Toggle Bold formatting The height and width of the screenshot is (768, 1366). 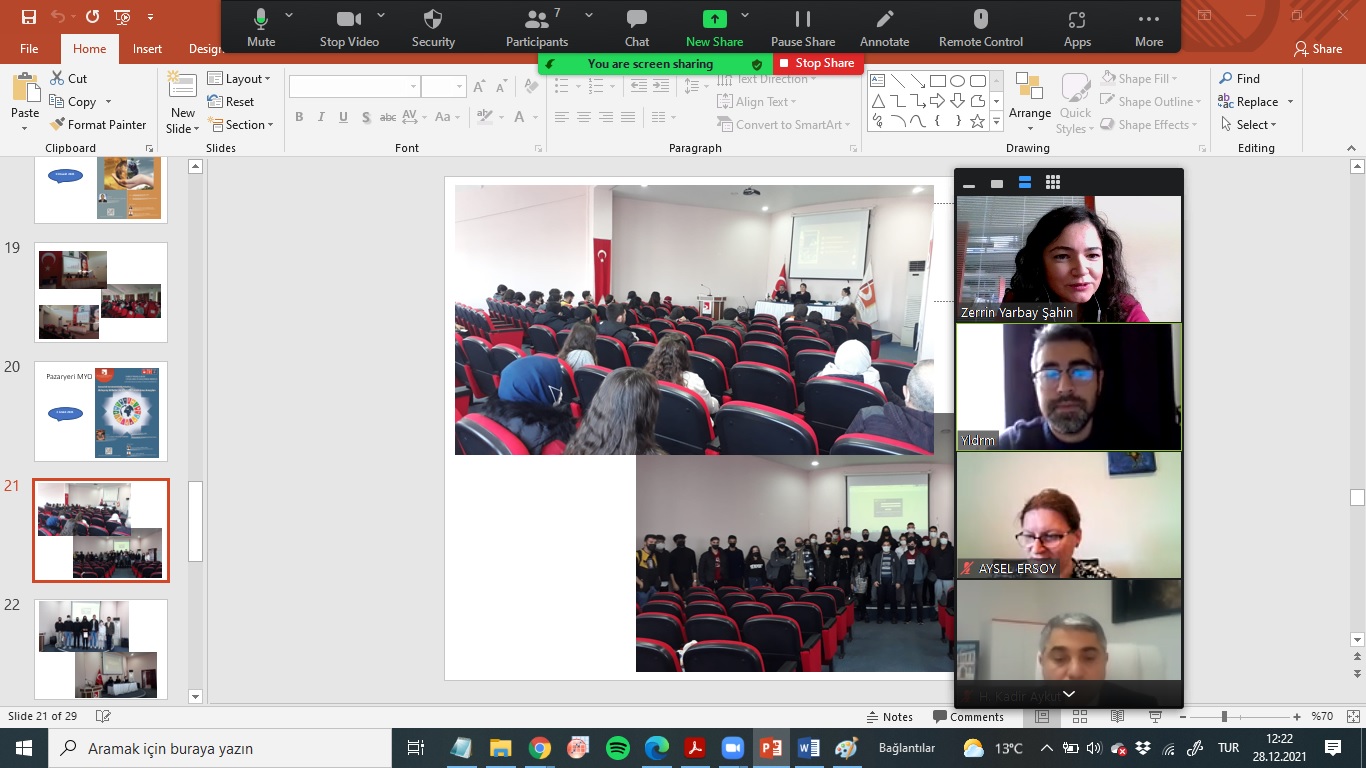[299, 117]
